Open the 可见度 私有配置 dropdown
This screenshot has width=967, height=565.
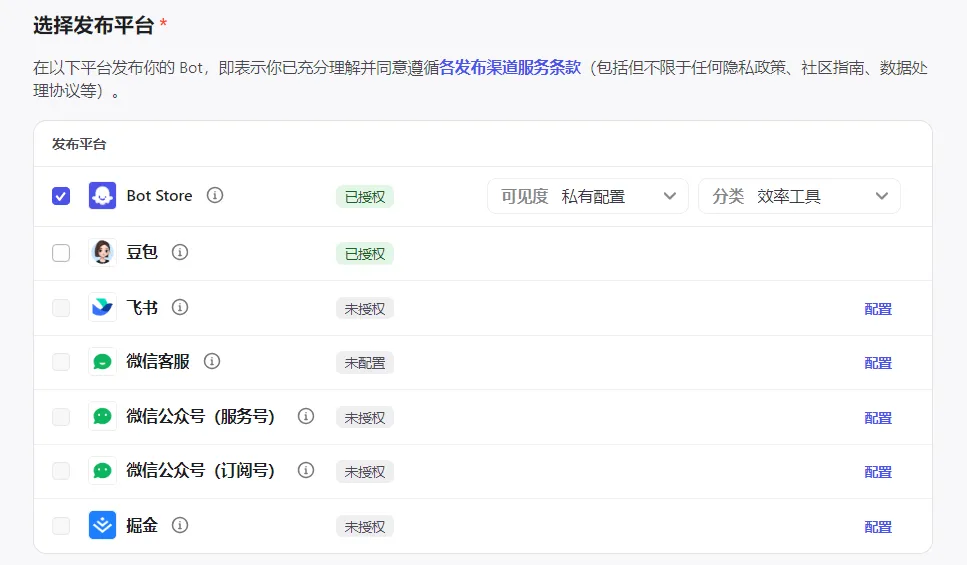coord(588,196)
